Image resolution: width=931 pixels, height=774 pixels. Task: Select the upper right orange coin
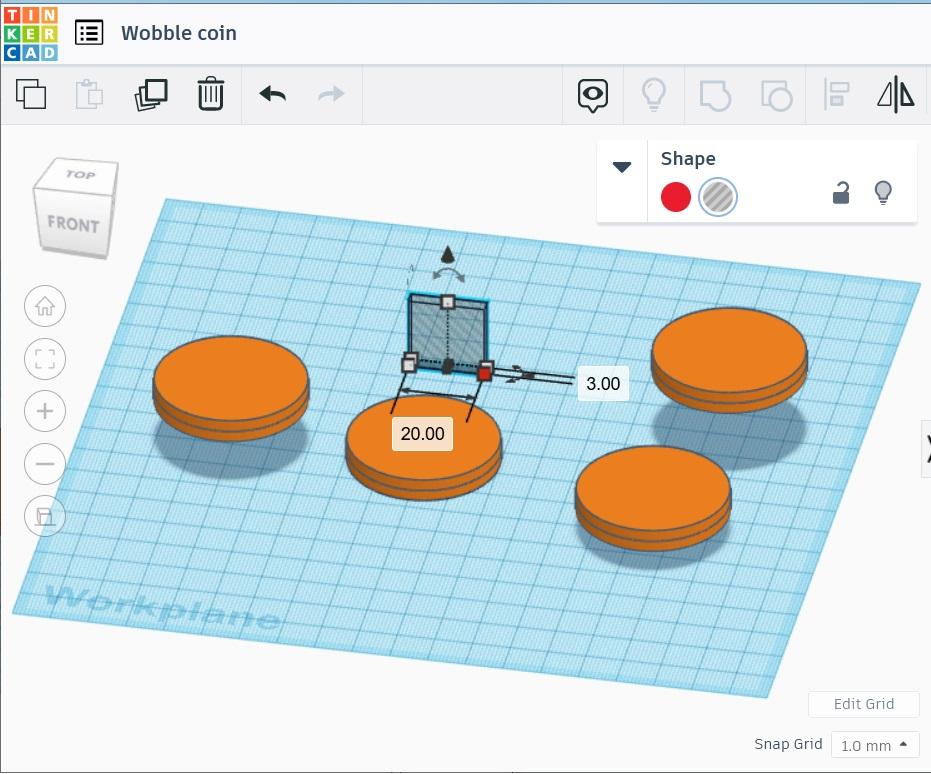pos(730,354)
